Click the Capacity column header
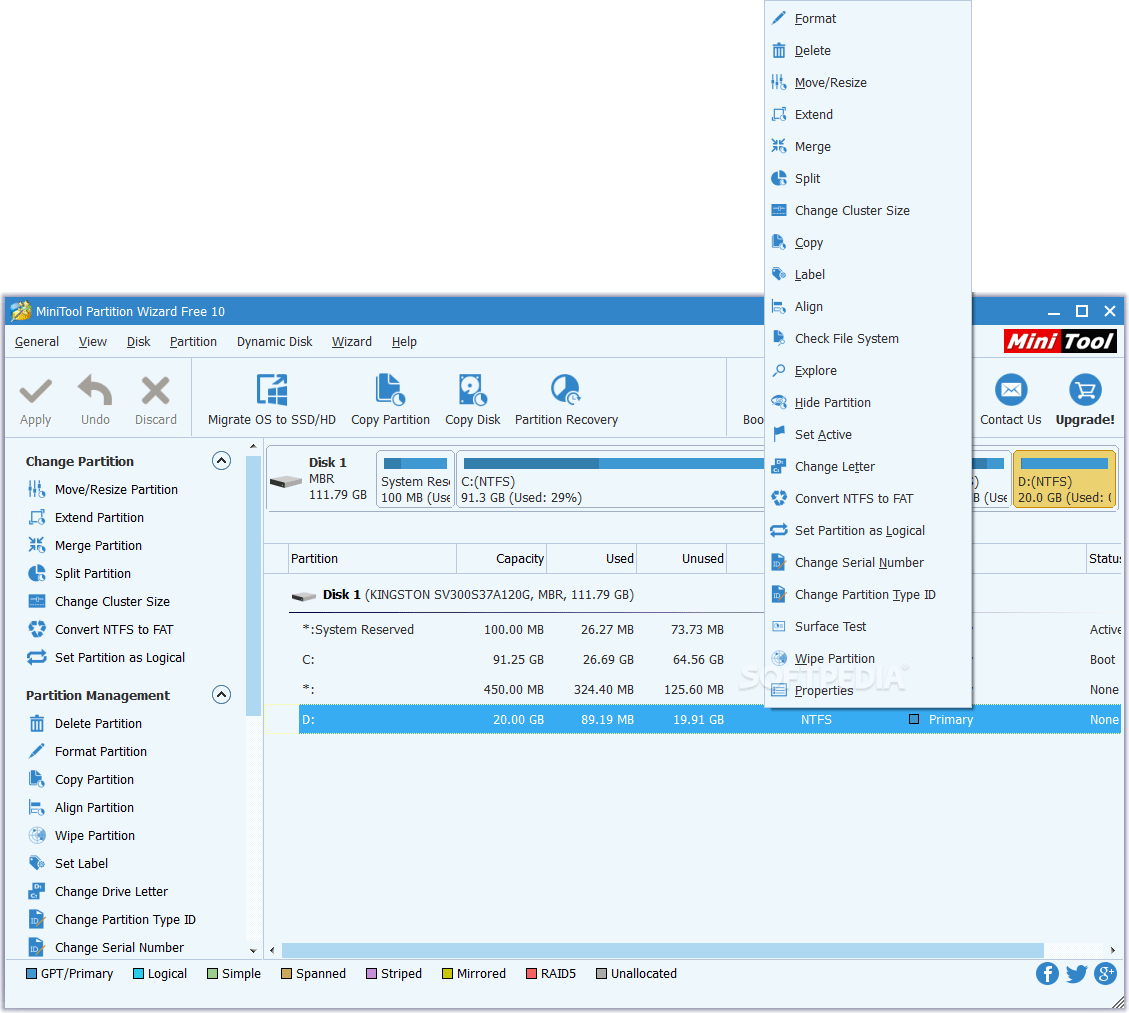The image size is (1129, 1013). [x=502, y=559]
